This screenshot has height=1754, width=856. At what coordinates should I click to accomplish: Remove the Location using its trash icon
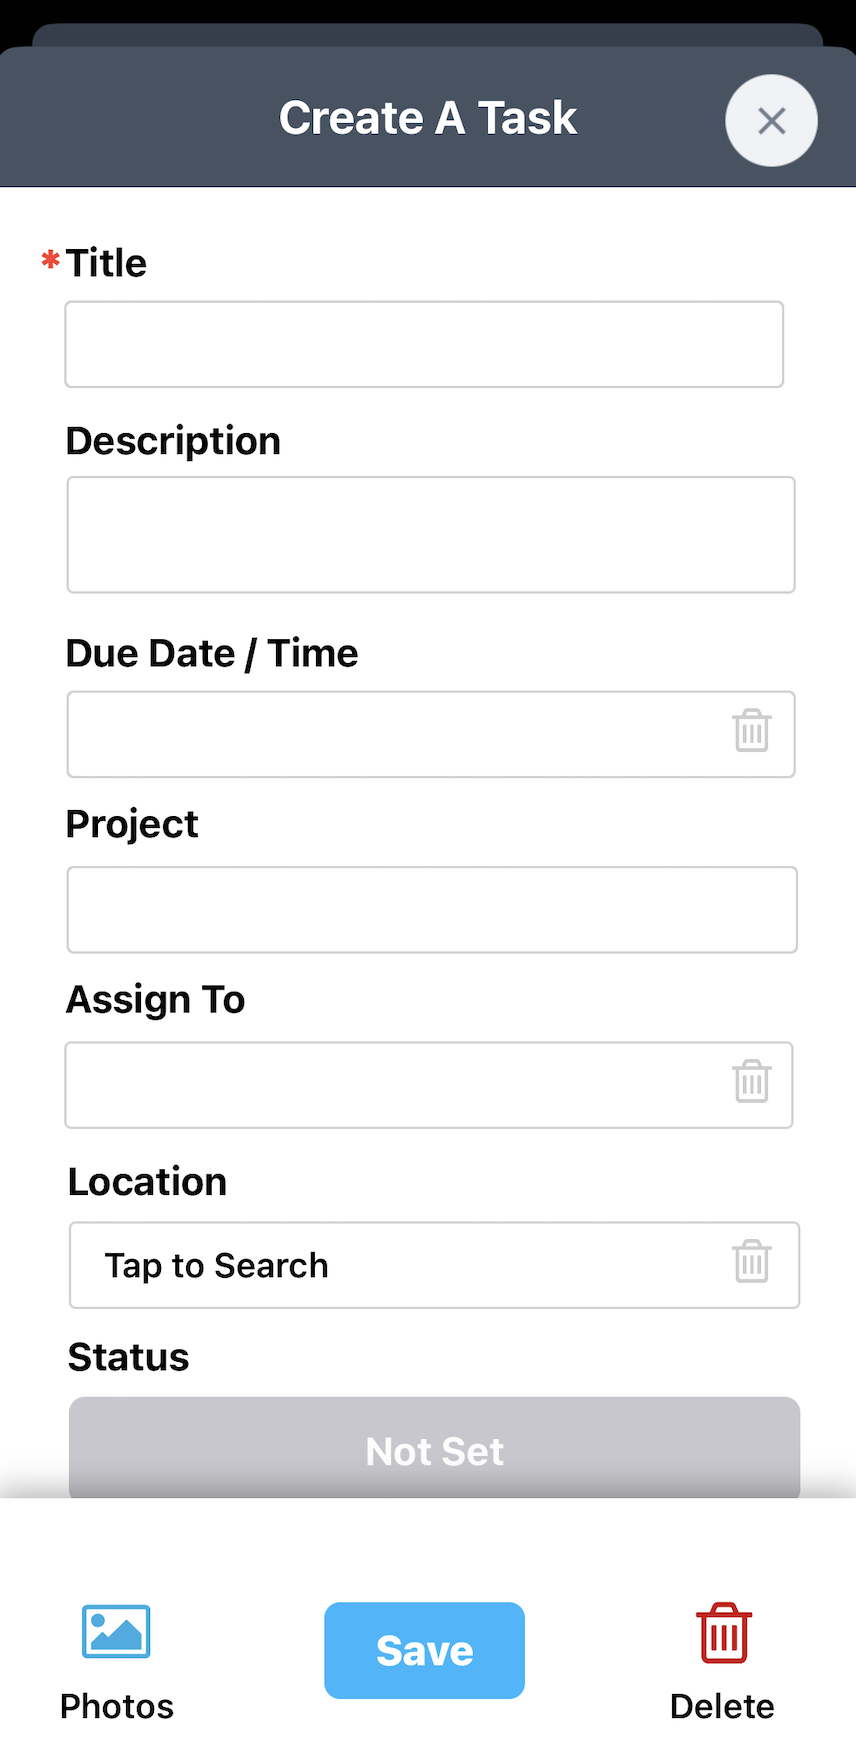(751, 1262)
